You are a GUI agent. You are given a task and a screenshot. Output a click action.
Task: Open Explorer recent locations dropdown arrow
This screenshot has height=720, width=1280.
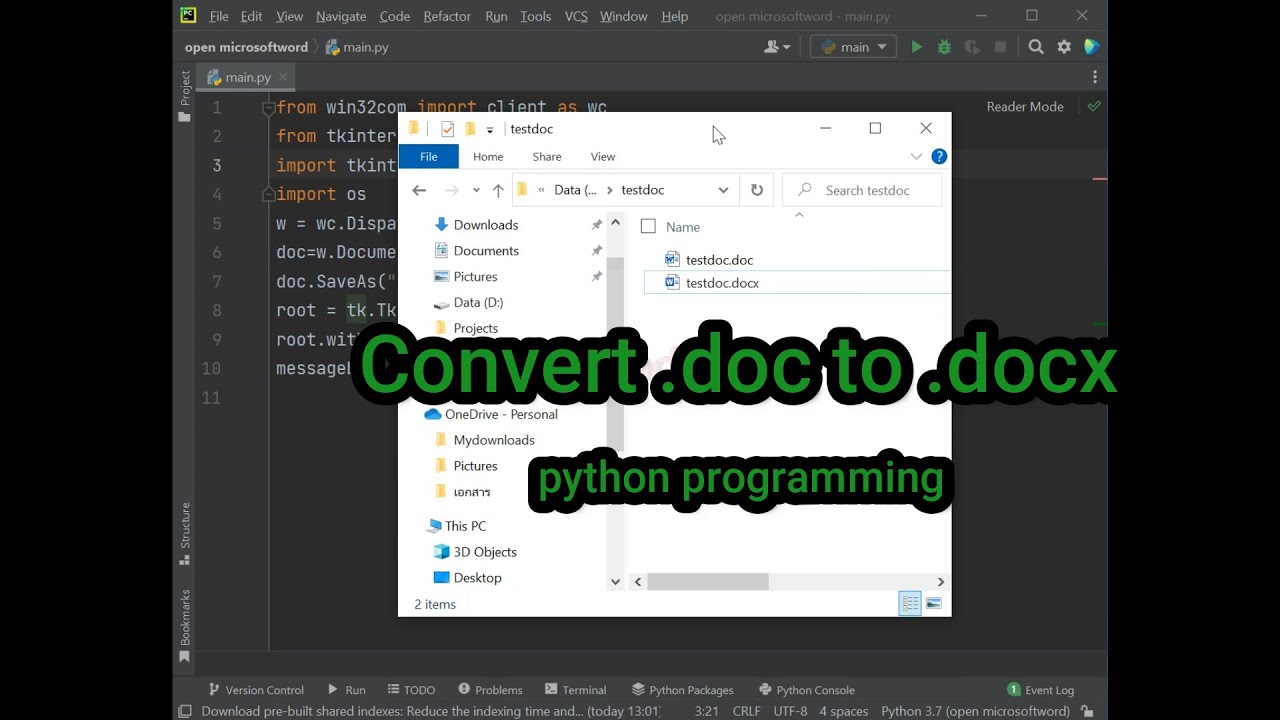coord(476,190)
